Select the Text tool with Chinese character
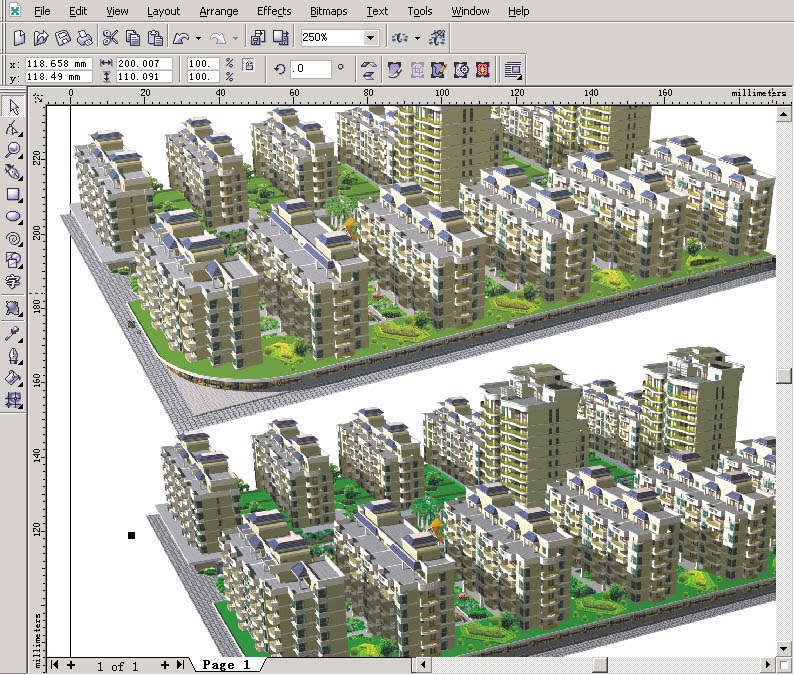Image resolution: width=794 pixels, height=675 pixels. click(14, 282)
